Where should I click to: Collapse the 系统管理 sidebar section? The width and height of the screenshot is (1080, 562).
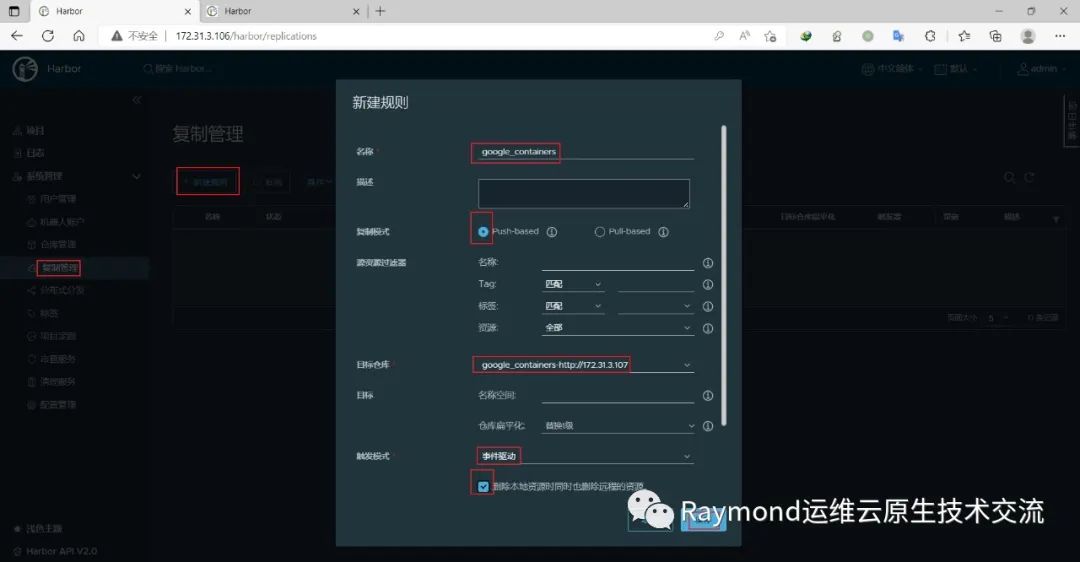tap(136, 176)
